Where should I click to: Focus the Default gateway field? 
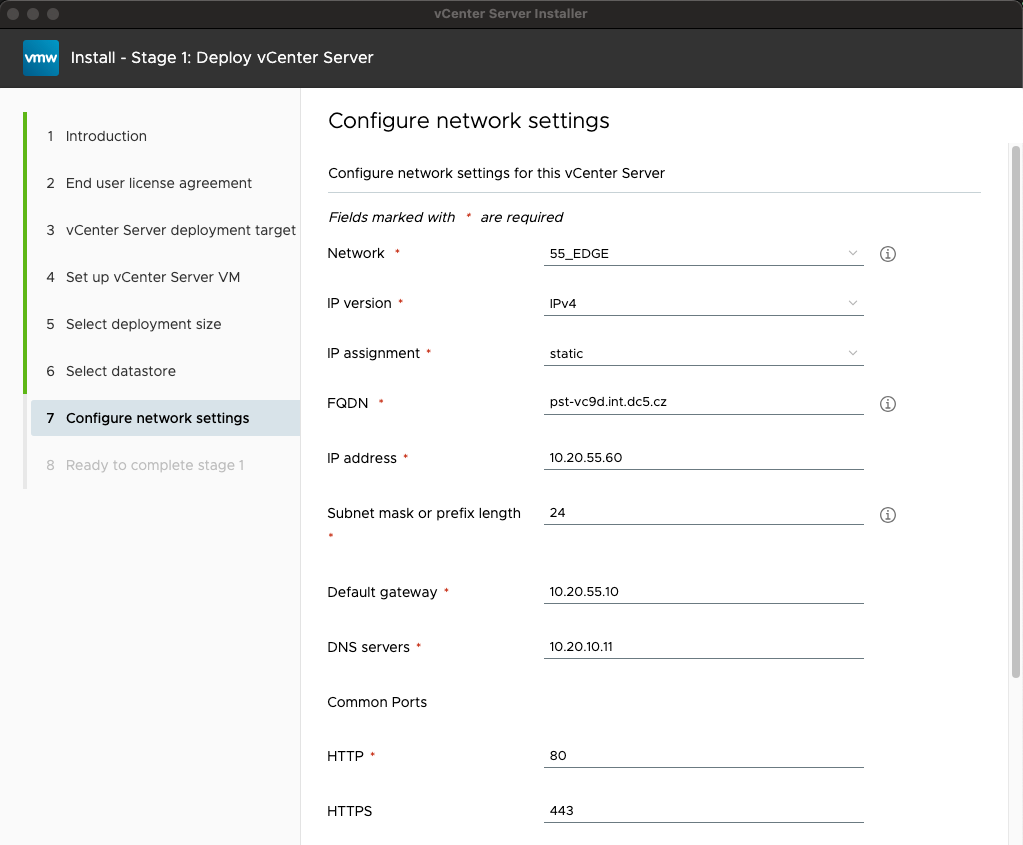[x=703, y=592]
